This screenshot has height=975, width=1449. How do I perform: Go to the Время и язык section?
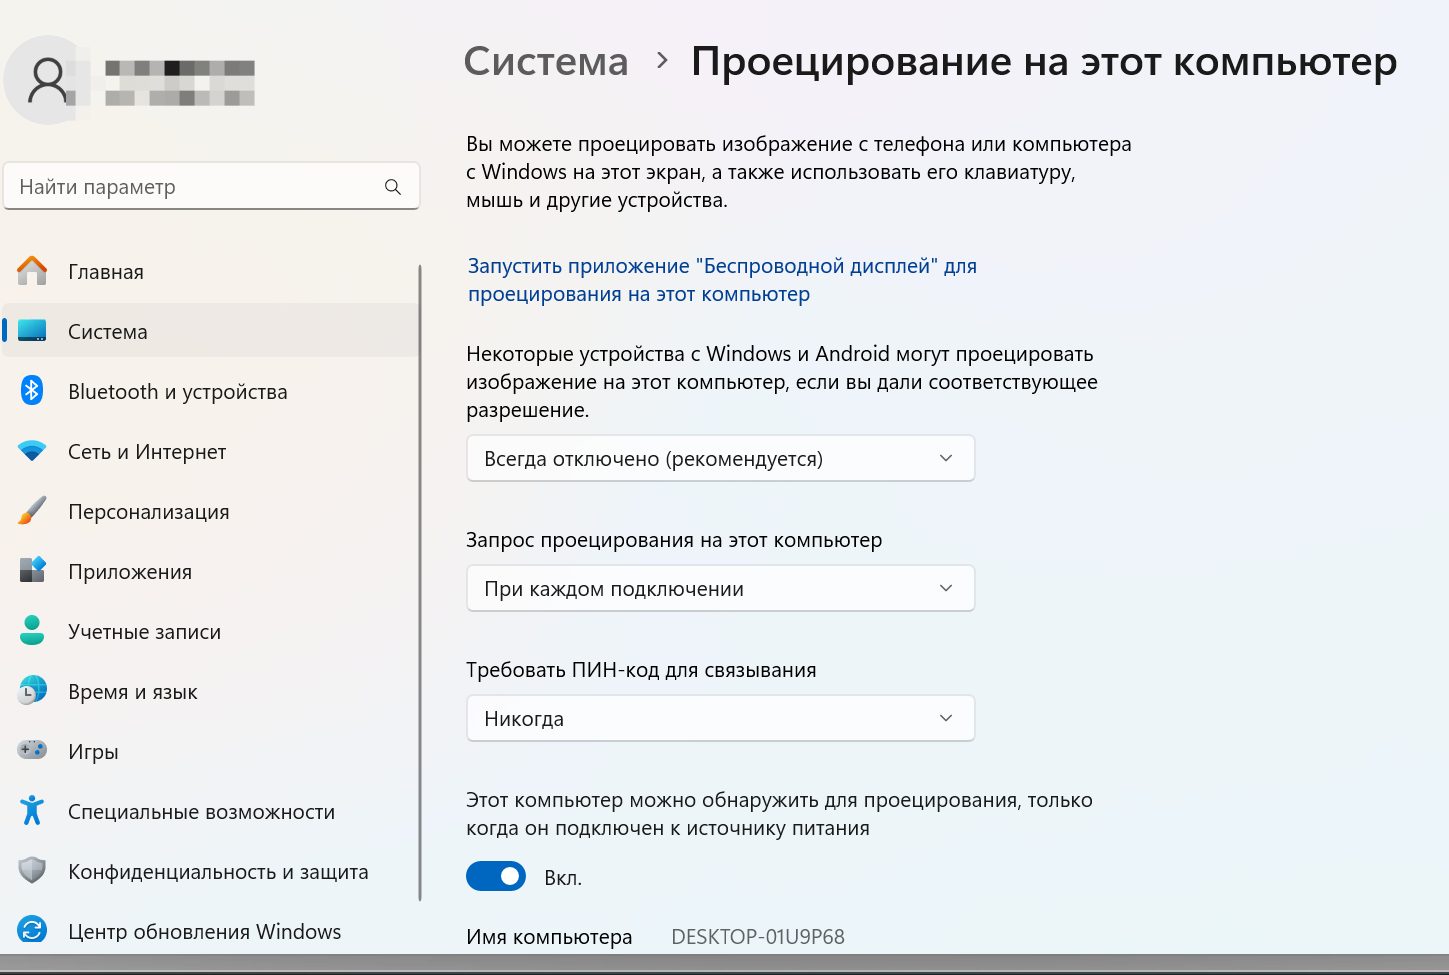click(132, 692)
